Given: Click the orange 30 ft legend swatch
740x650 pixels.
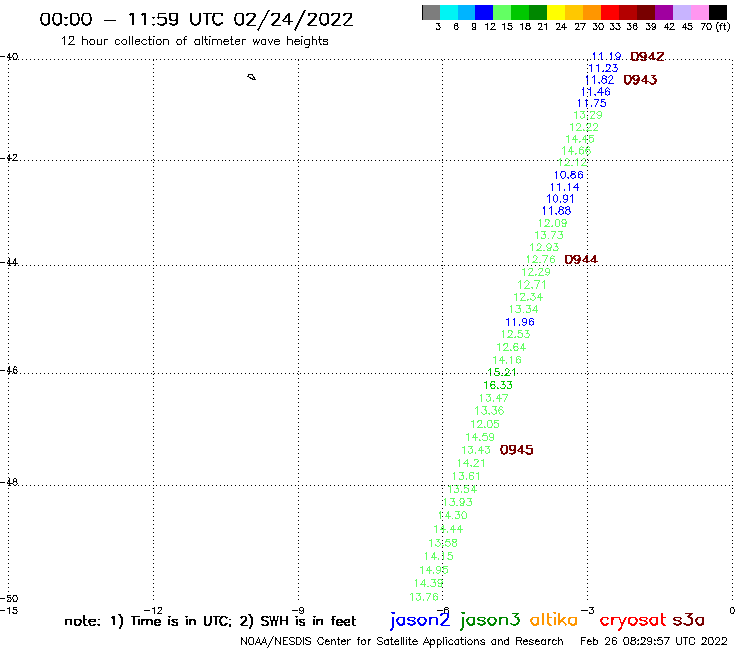Looking at the screenshot, I should (592, 12).
